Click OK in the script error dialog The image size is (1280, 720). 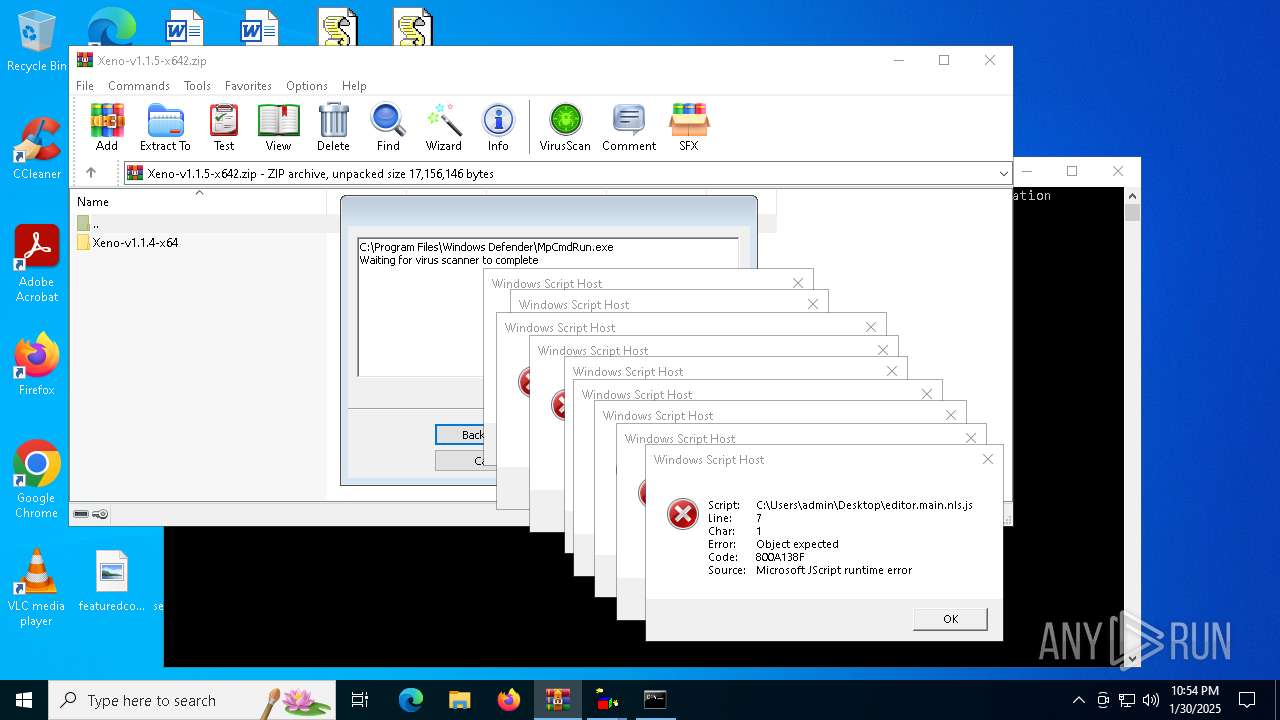[950, 619]
